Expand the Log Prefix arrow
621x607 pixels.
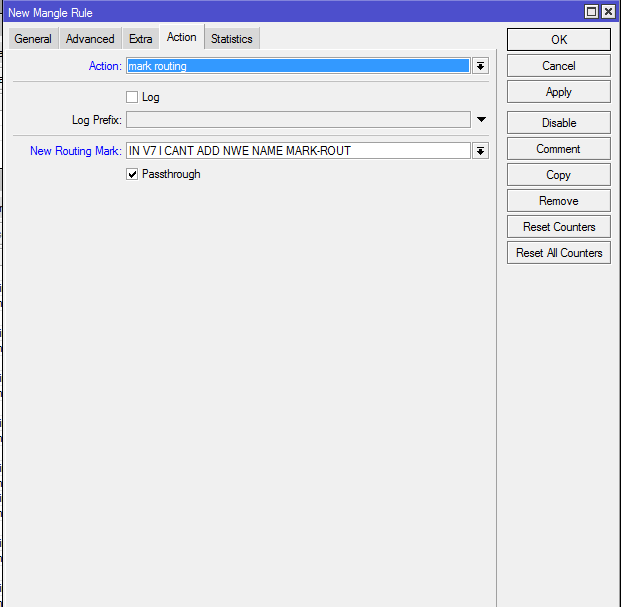click(481, 120)
